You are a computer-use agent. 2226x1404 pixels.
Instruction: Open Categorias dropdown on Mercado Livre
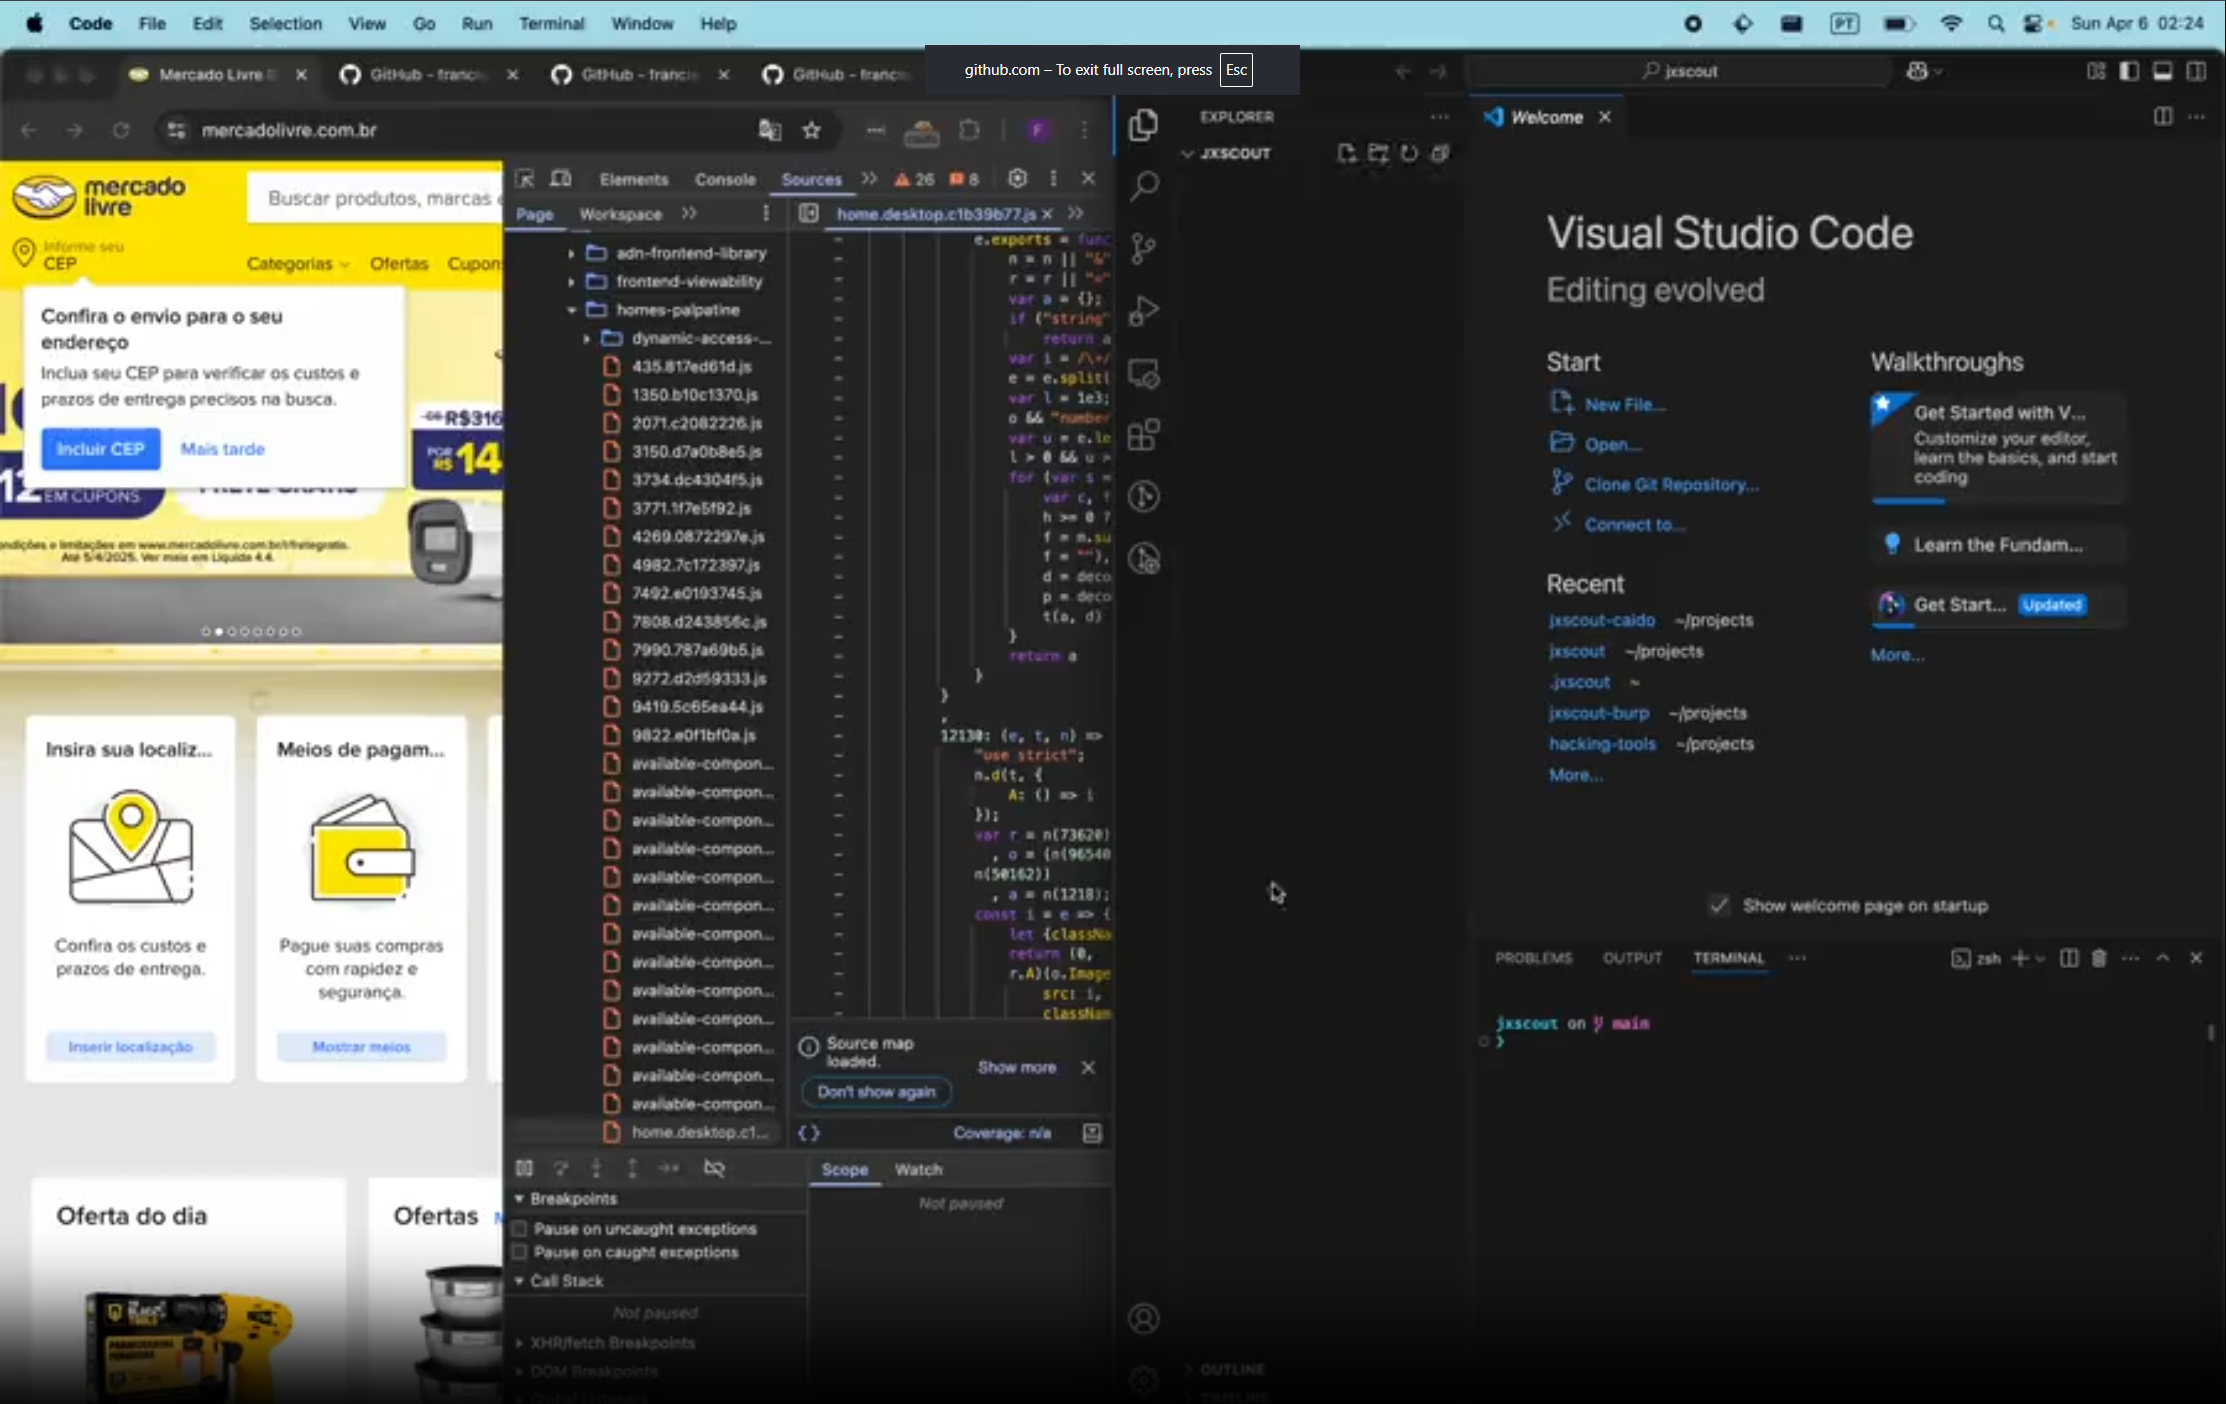(x=298, y=264)
